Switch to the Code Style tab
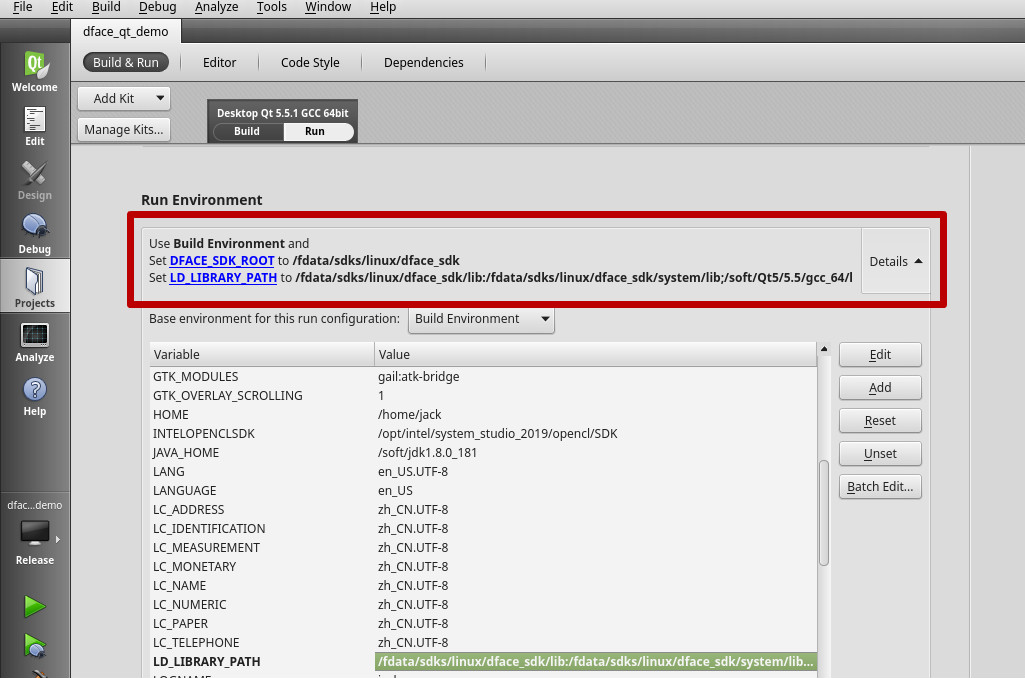 point(310,62)
